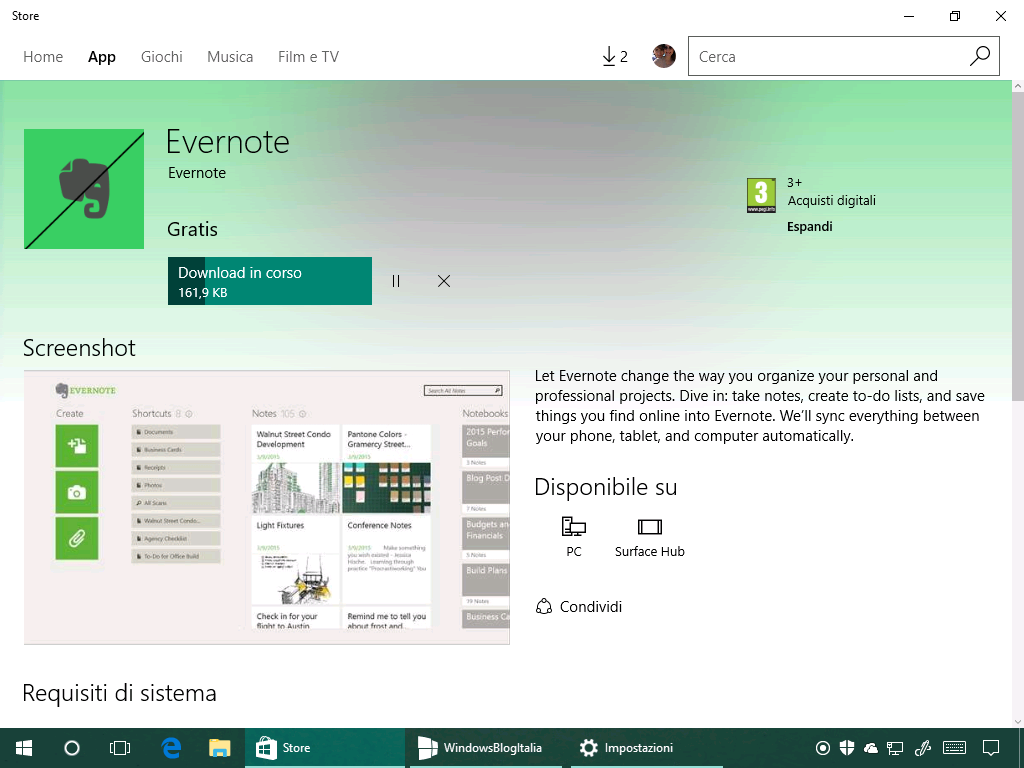1024x768 pixels.
Task: Share the app via Condividi
Action: pyautogui.click(x=579, y=607)
